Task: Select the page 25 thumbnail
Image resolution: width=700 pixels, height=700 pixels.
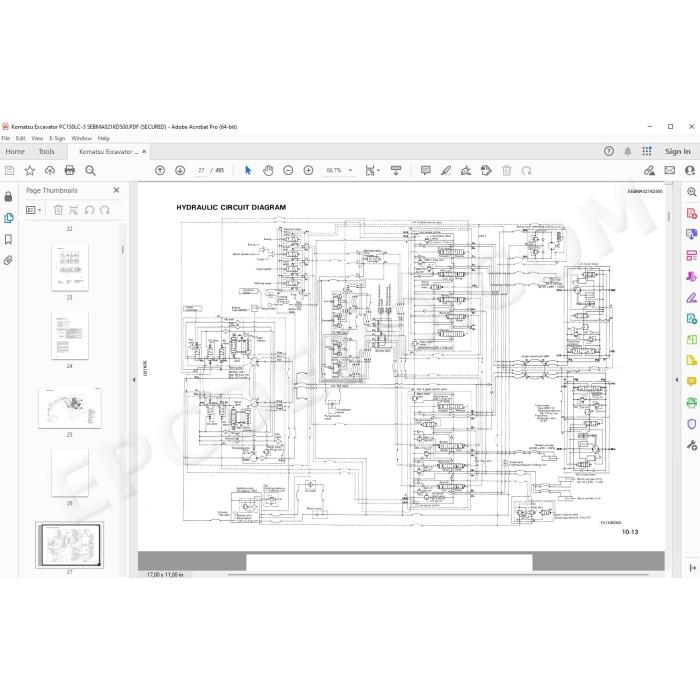Action: [x=70, y=408]
